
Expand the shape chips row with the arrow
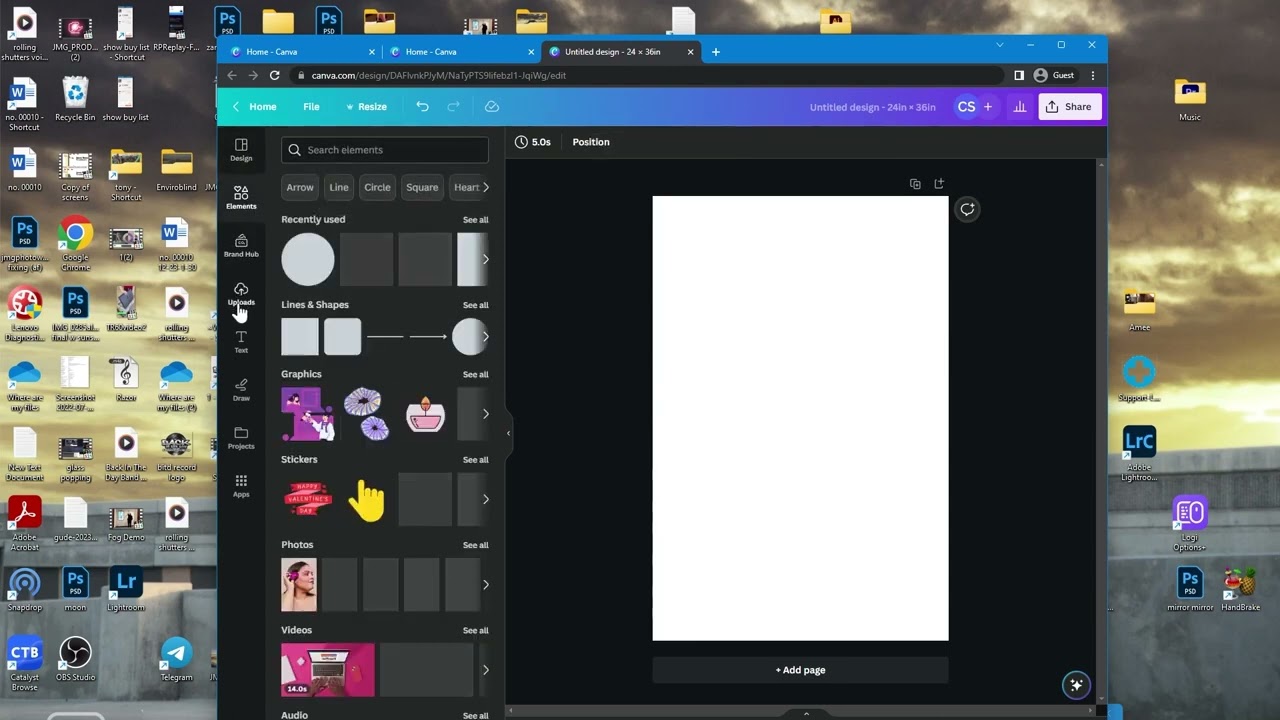[x=486, y=187]
